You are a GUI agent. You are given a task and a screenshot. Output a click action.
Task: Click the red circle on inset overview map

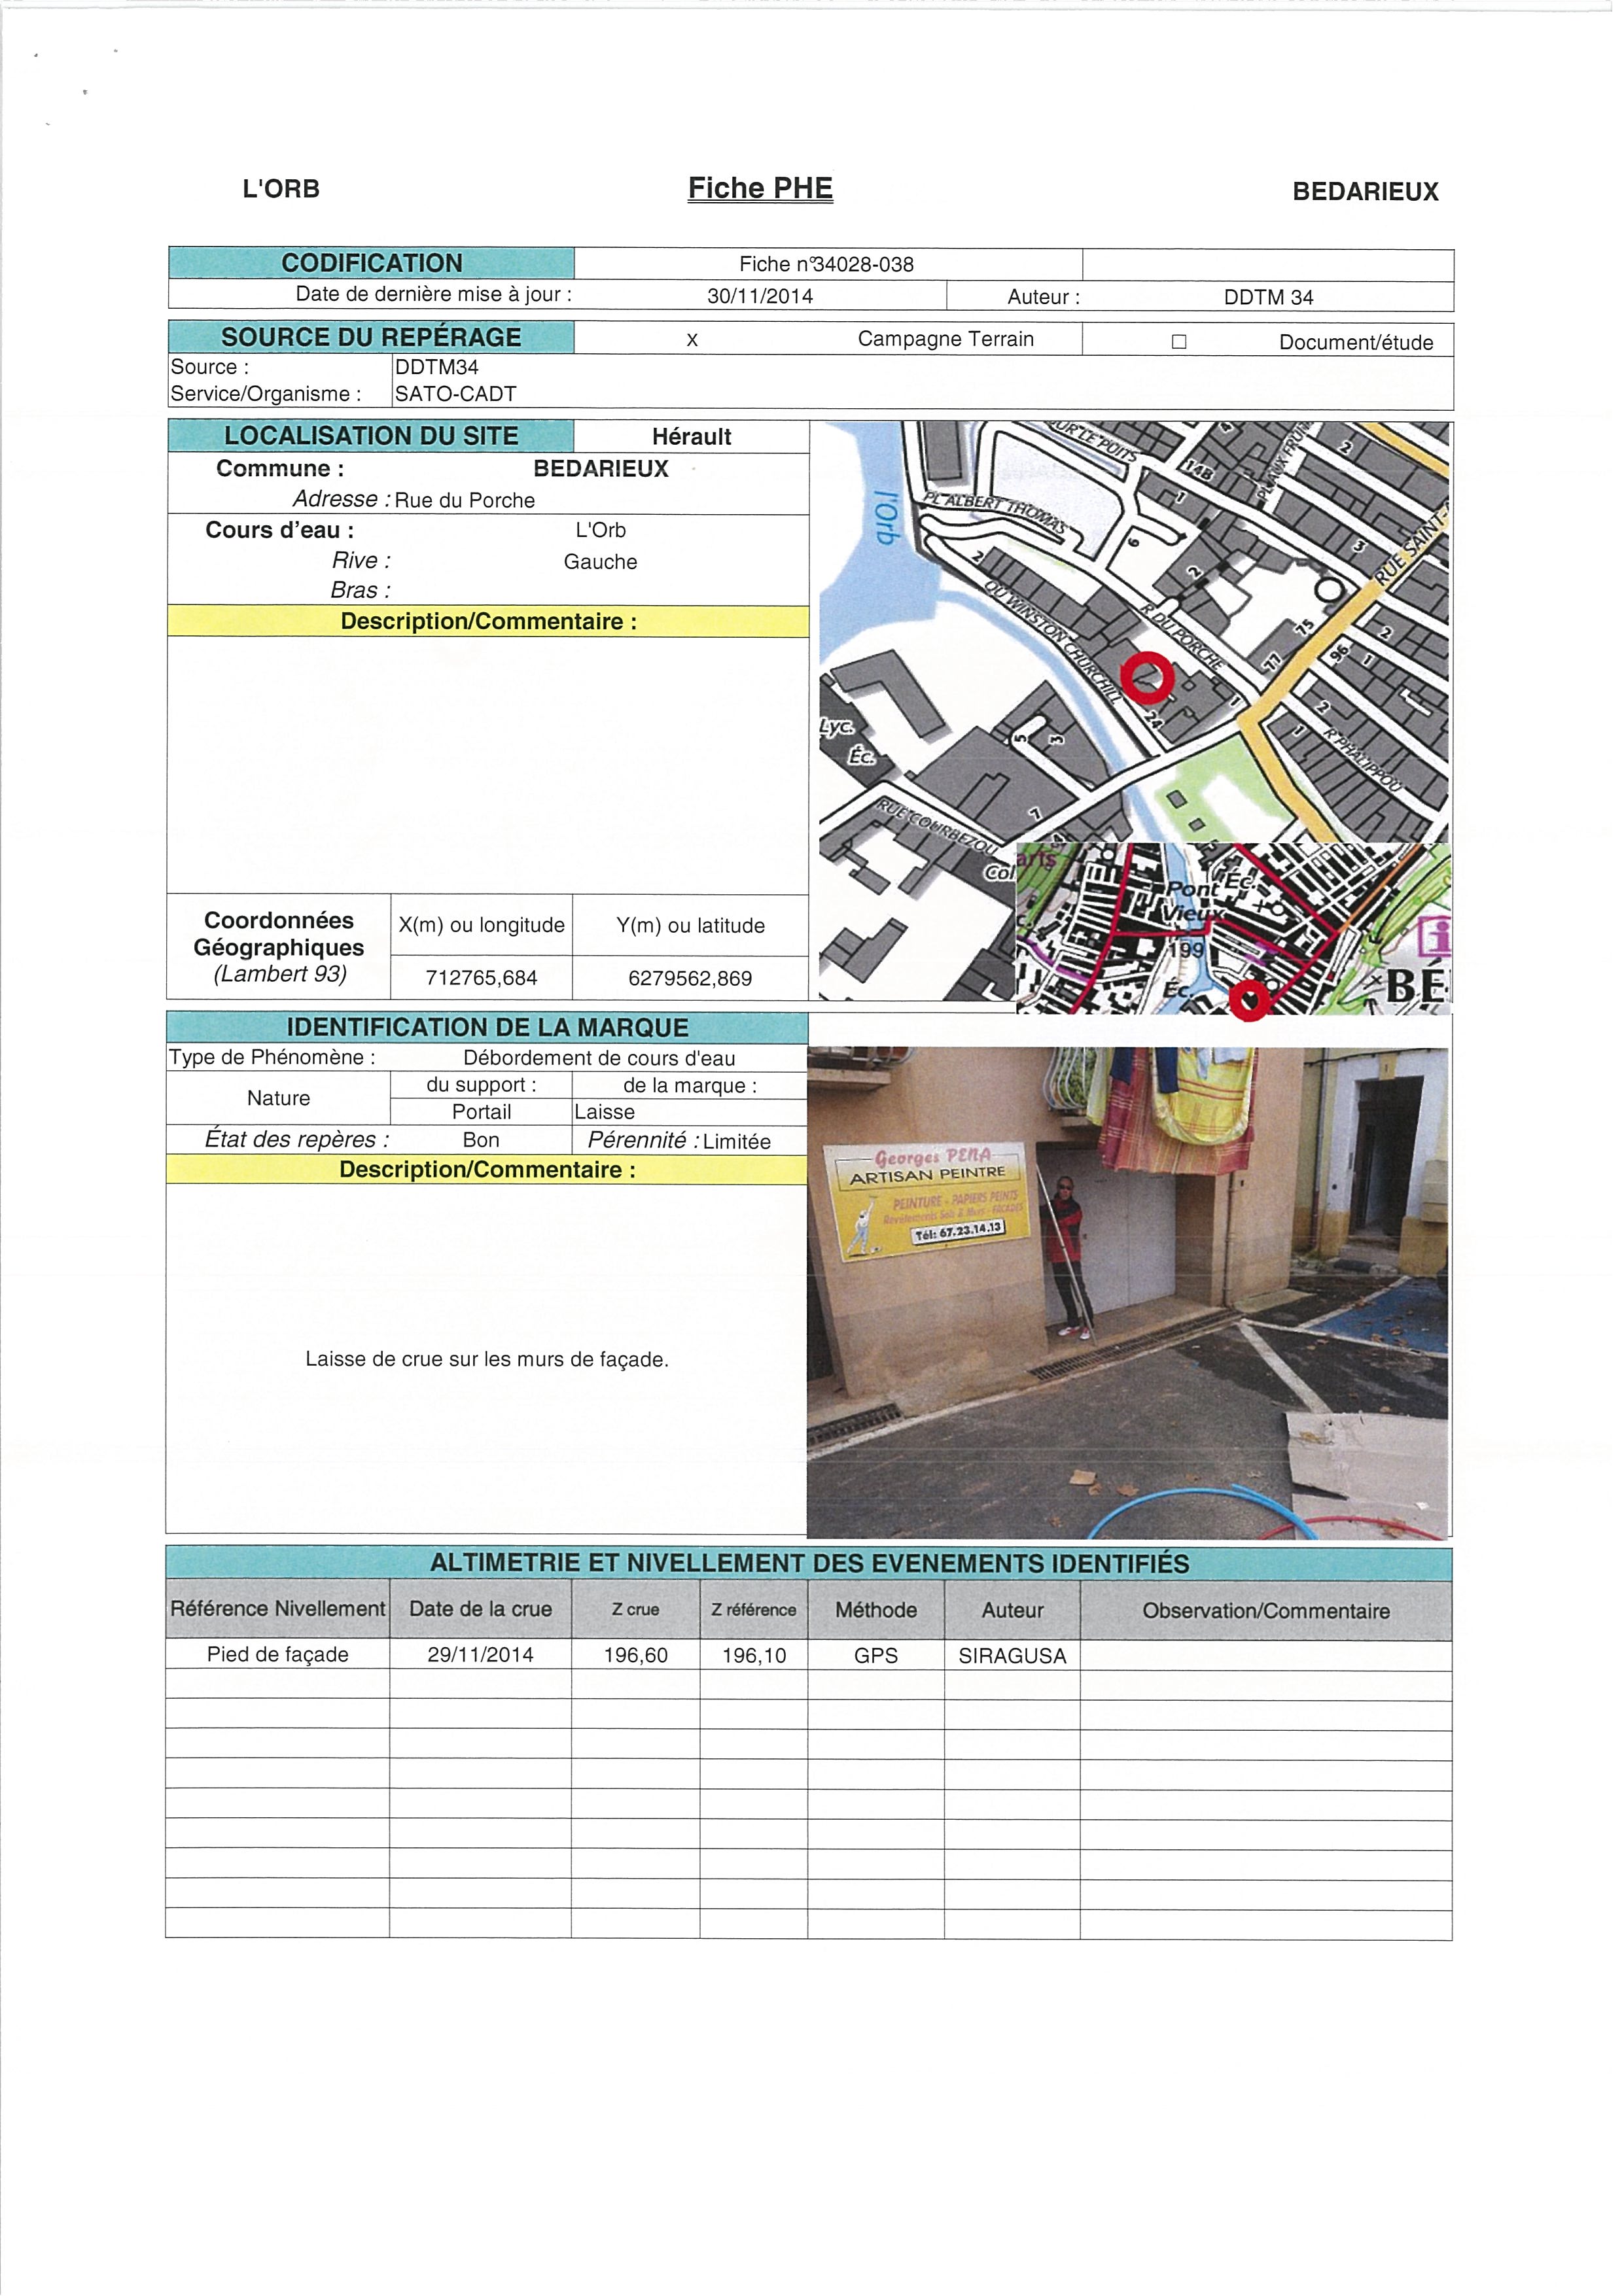point(1248,1000)
